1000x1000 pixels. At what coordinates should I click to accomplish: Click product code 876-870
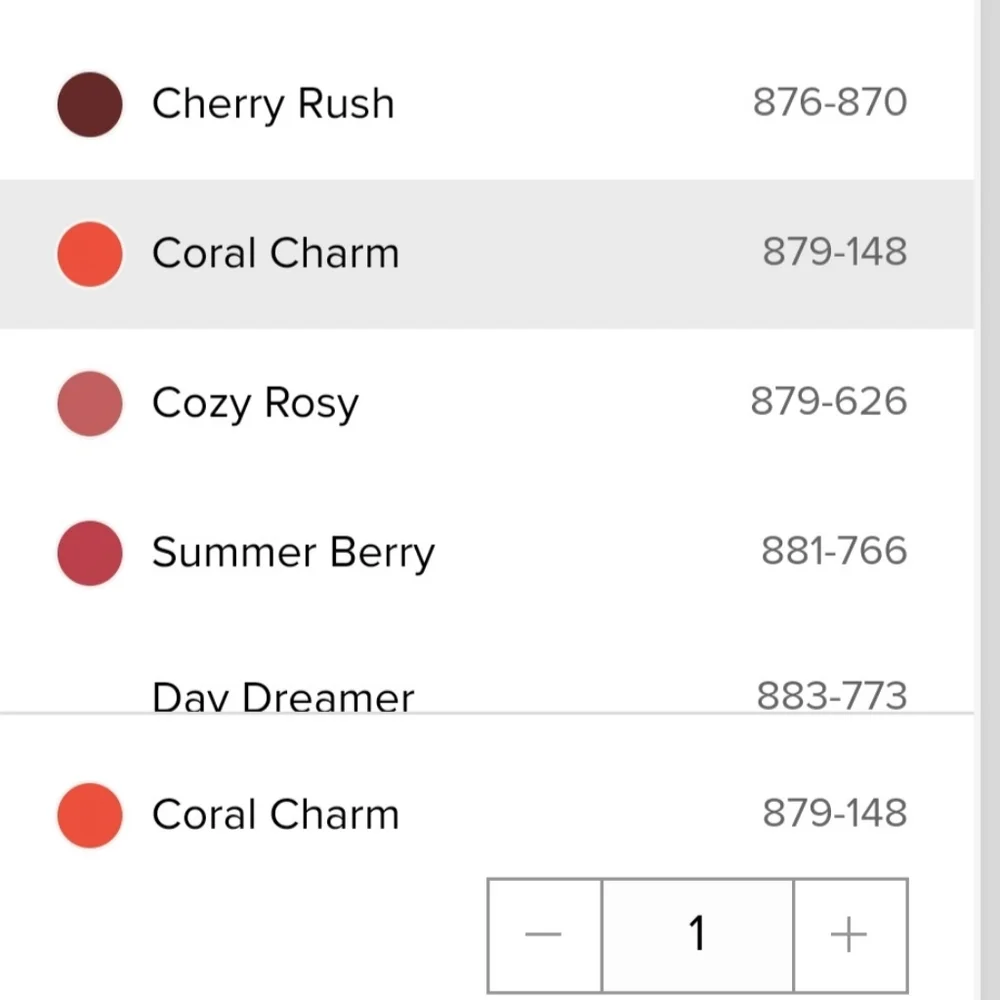click(x=830, y=102)
